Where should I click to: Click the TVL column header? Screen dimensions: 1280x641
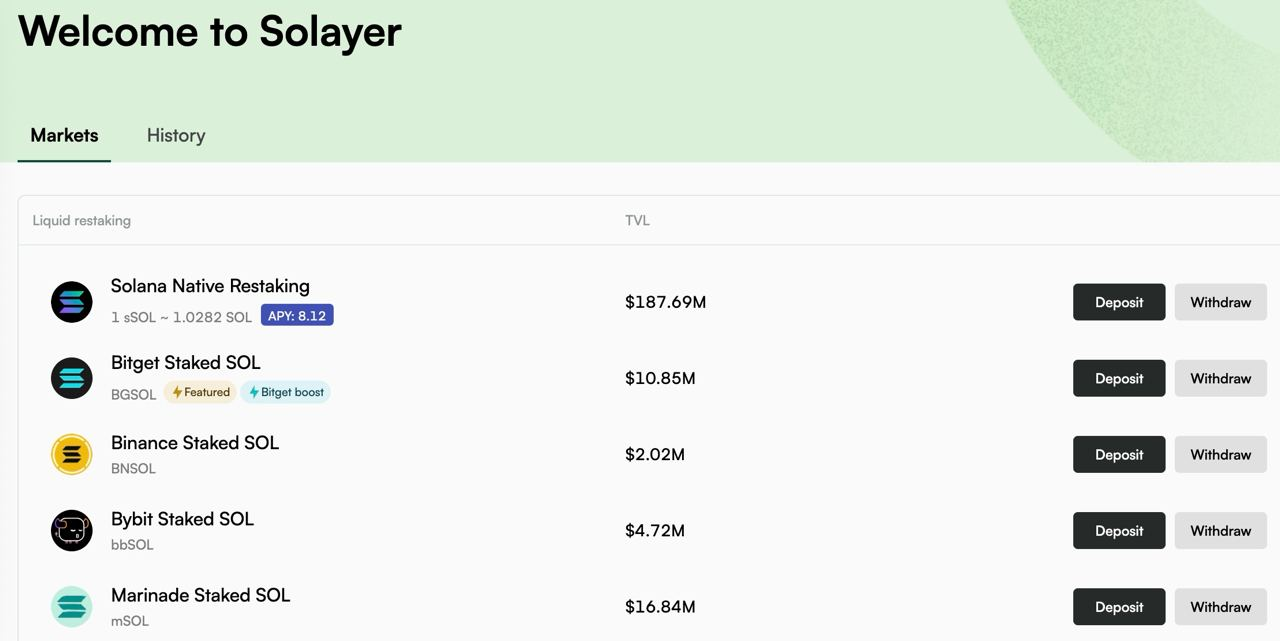[637, 220]
